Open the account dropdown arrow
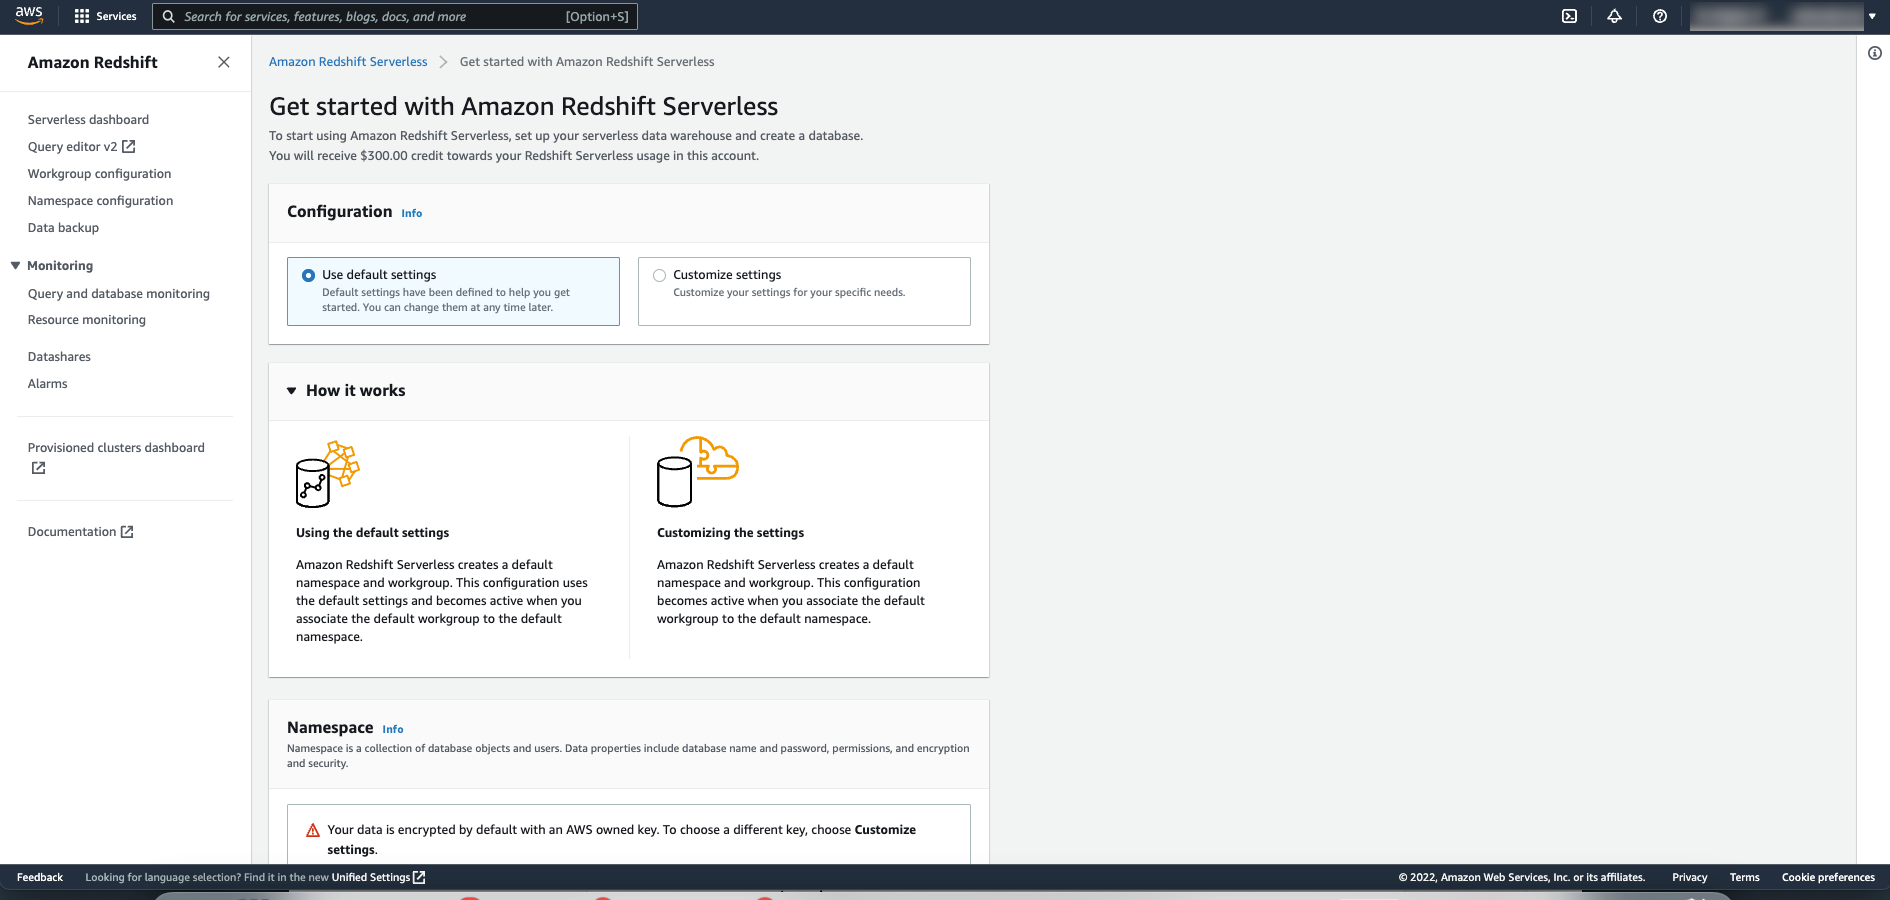Image resolution: width=1890 pixels, height=900 pixels. pyautogui.click(x=1872, y=16)
